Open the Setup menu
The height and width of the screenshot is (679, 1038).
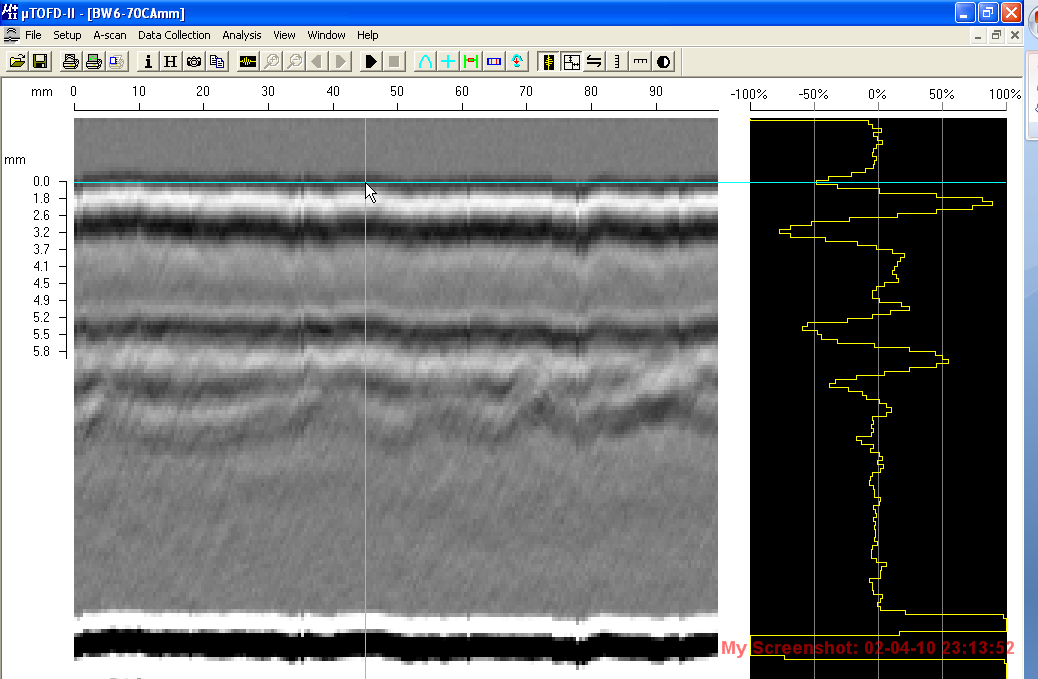pos(67,35)
